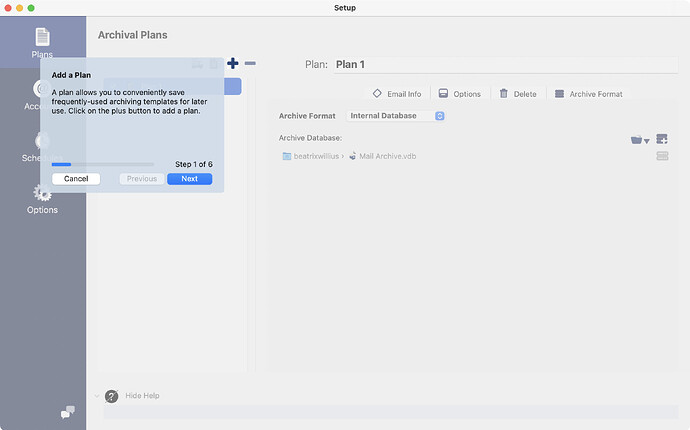This screenshot has width=690, height=430.
Task: Click the Mail Archive.vdb file icon
Action: tap(352, 156)
